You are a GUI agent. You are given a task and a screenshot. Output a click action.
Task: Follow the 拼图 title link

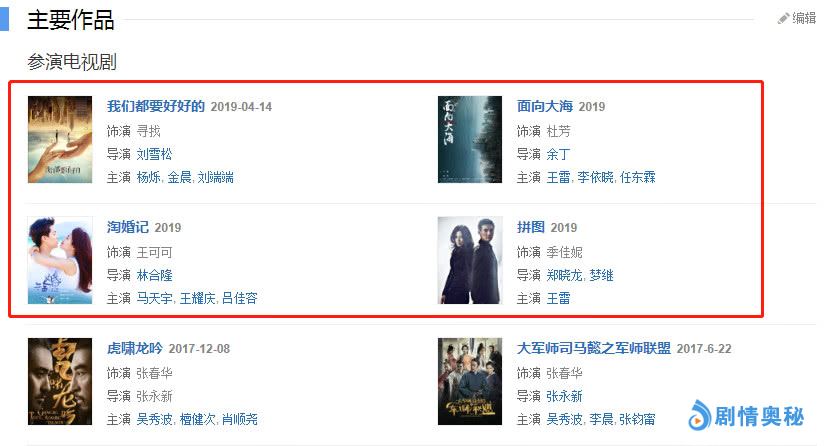531,227
